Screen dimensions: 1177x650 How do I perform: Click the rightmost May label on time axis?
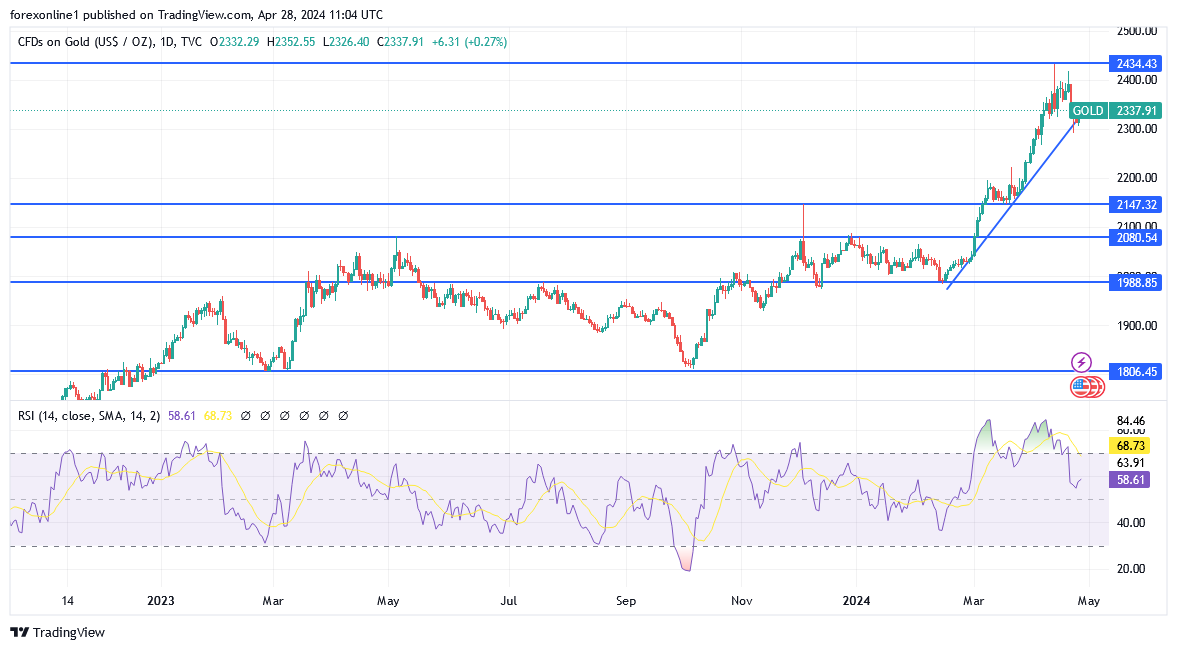coord(1089,600)
